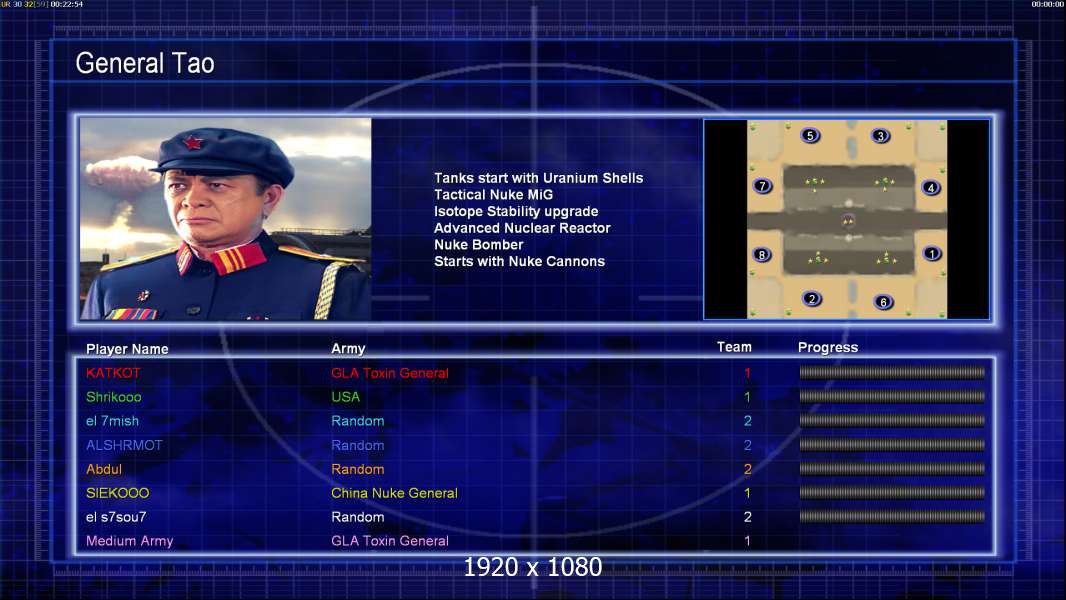Image resolution: width=1066 pixels, height=600 pixels.
Task: Click ALSHRMOT's Random army entry
Action: click(x=358, y=445)
